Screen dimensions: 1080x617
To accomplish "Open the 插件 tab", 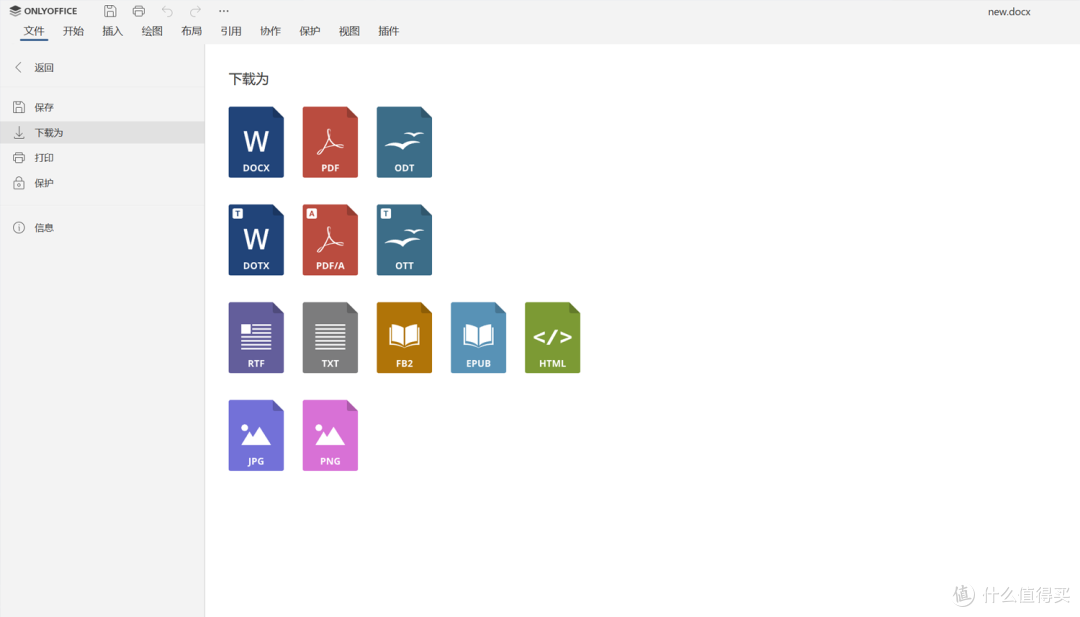I will (x=388, y=31).
